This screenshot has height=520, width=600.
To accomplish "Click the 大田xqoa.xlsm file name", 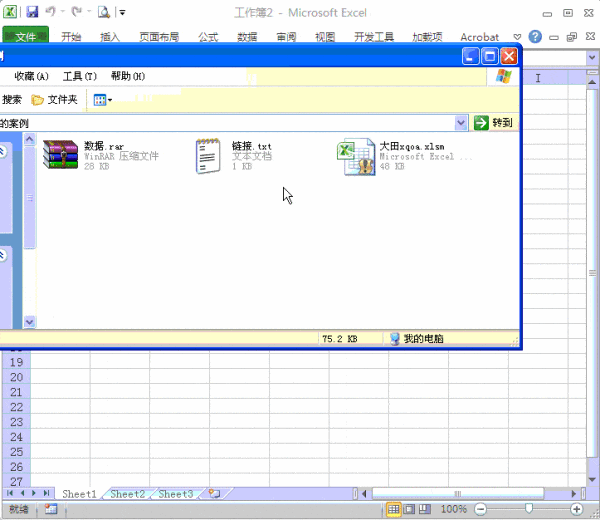I will coord(412,146).
